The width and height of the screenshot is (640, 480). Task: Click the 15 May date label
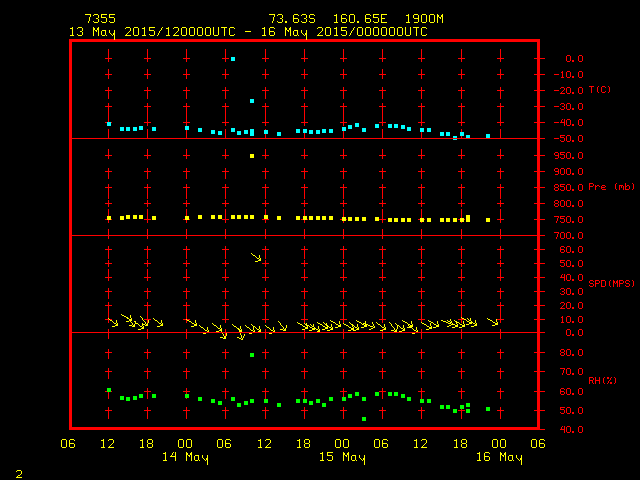pyautogui.click(x=342, y=458)
